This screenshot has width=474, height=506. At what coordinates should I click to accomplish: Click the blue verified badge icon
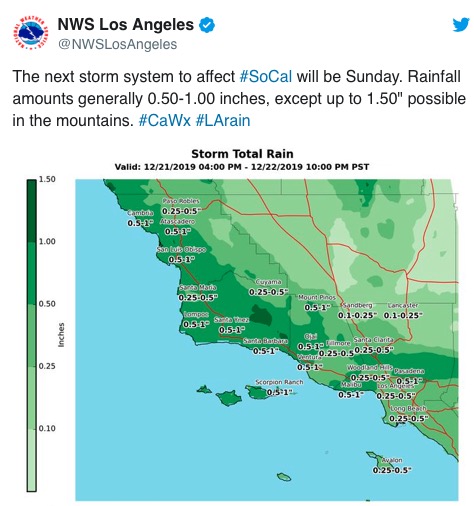coord(207,25)
